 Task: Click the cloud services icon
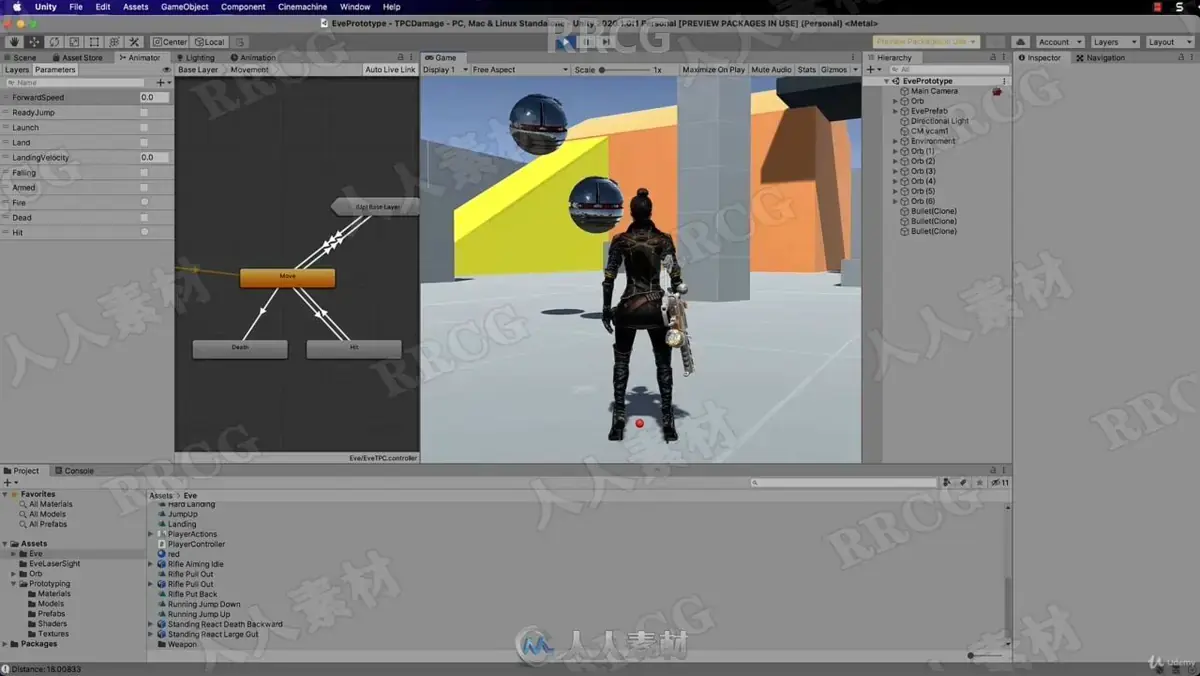(1020, 42)
